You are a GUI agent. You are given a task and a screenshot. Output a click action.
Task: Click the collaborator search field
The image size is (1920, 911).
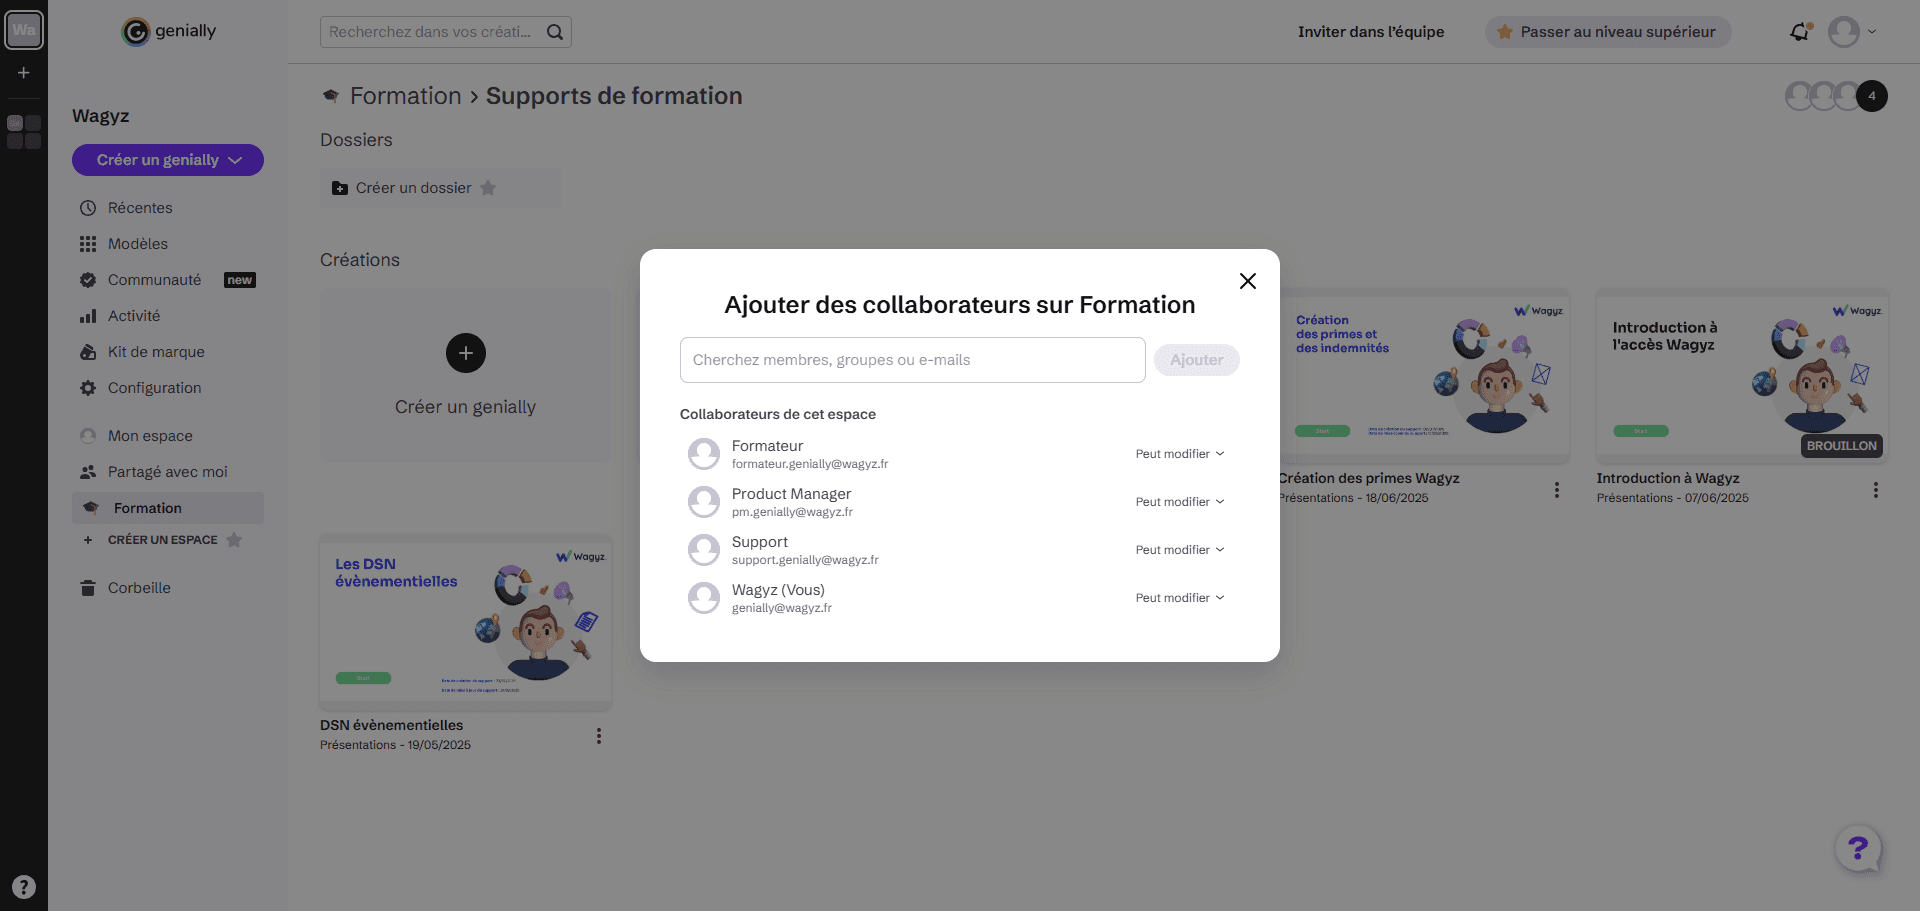click(x=912, y=360)
